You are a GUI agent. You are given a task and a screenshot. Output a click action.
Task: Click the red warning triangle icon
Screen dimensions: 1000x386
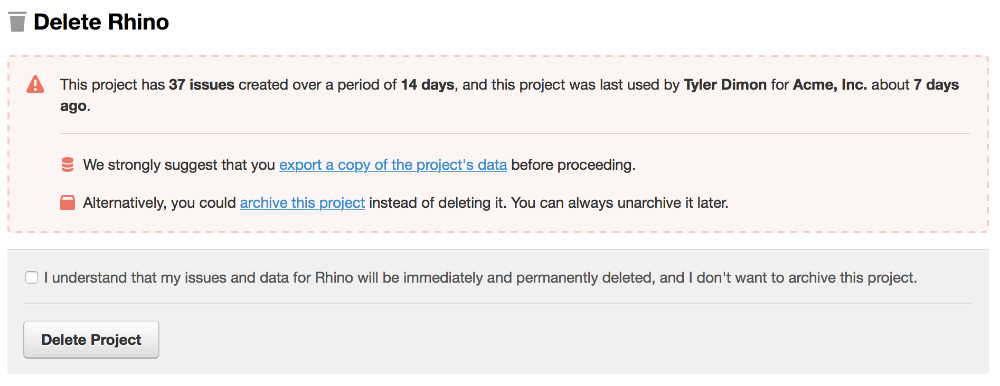[x=35, y=84]
